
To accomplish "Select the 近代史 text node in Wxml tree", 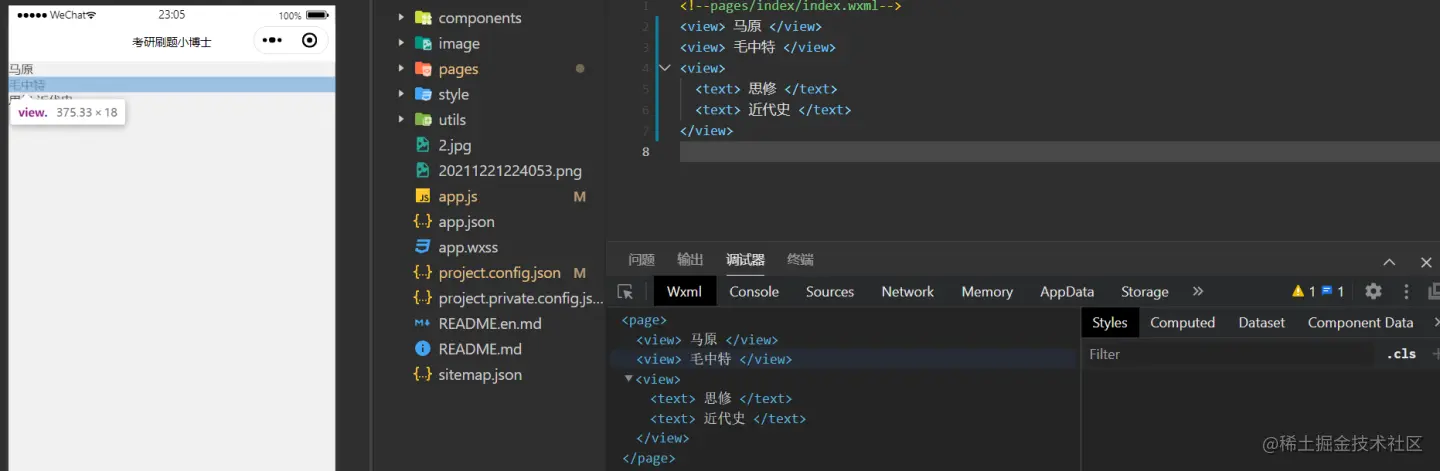I will (x=728, y=419).
